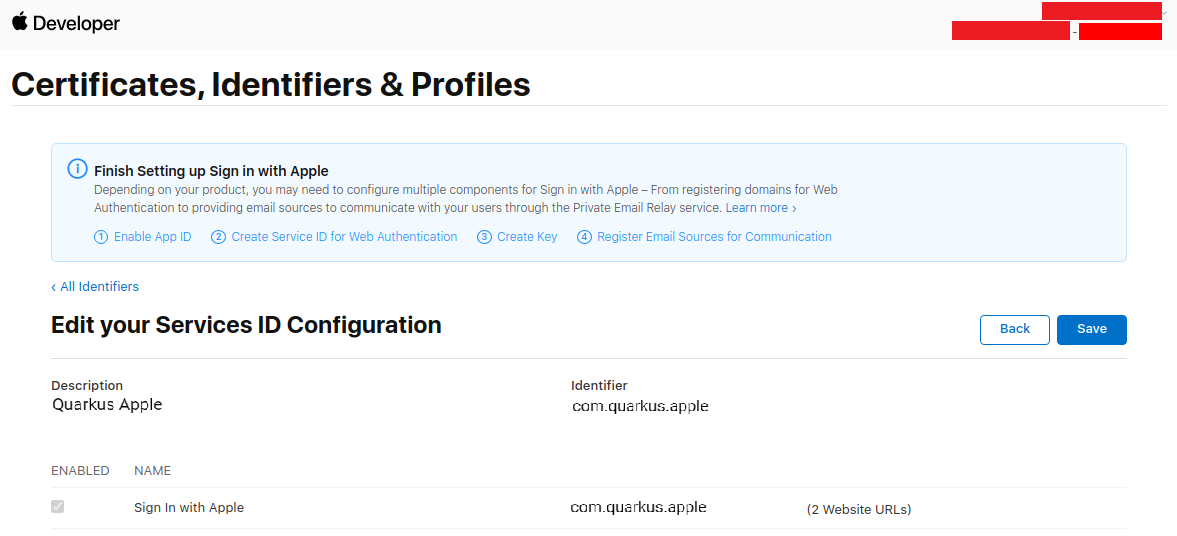Click the NAME column header
The height and width of the screenshot is (536, 1177).
[152, 471]
